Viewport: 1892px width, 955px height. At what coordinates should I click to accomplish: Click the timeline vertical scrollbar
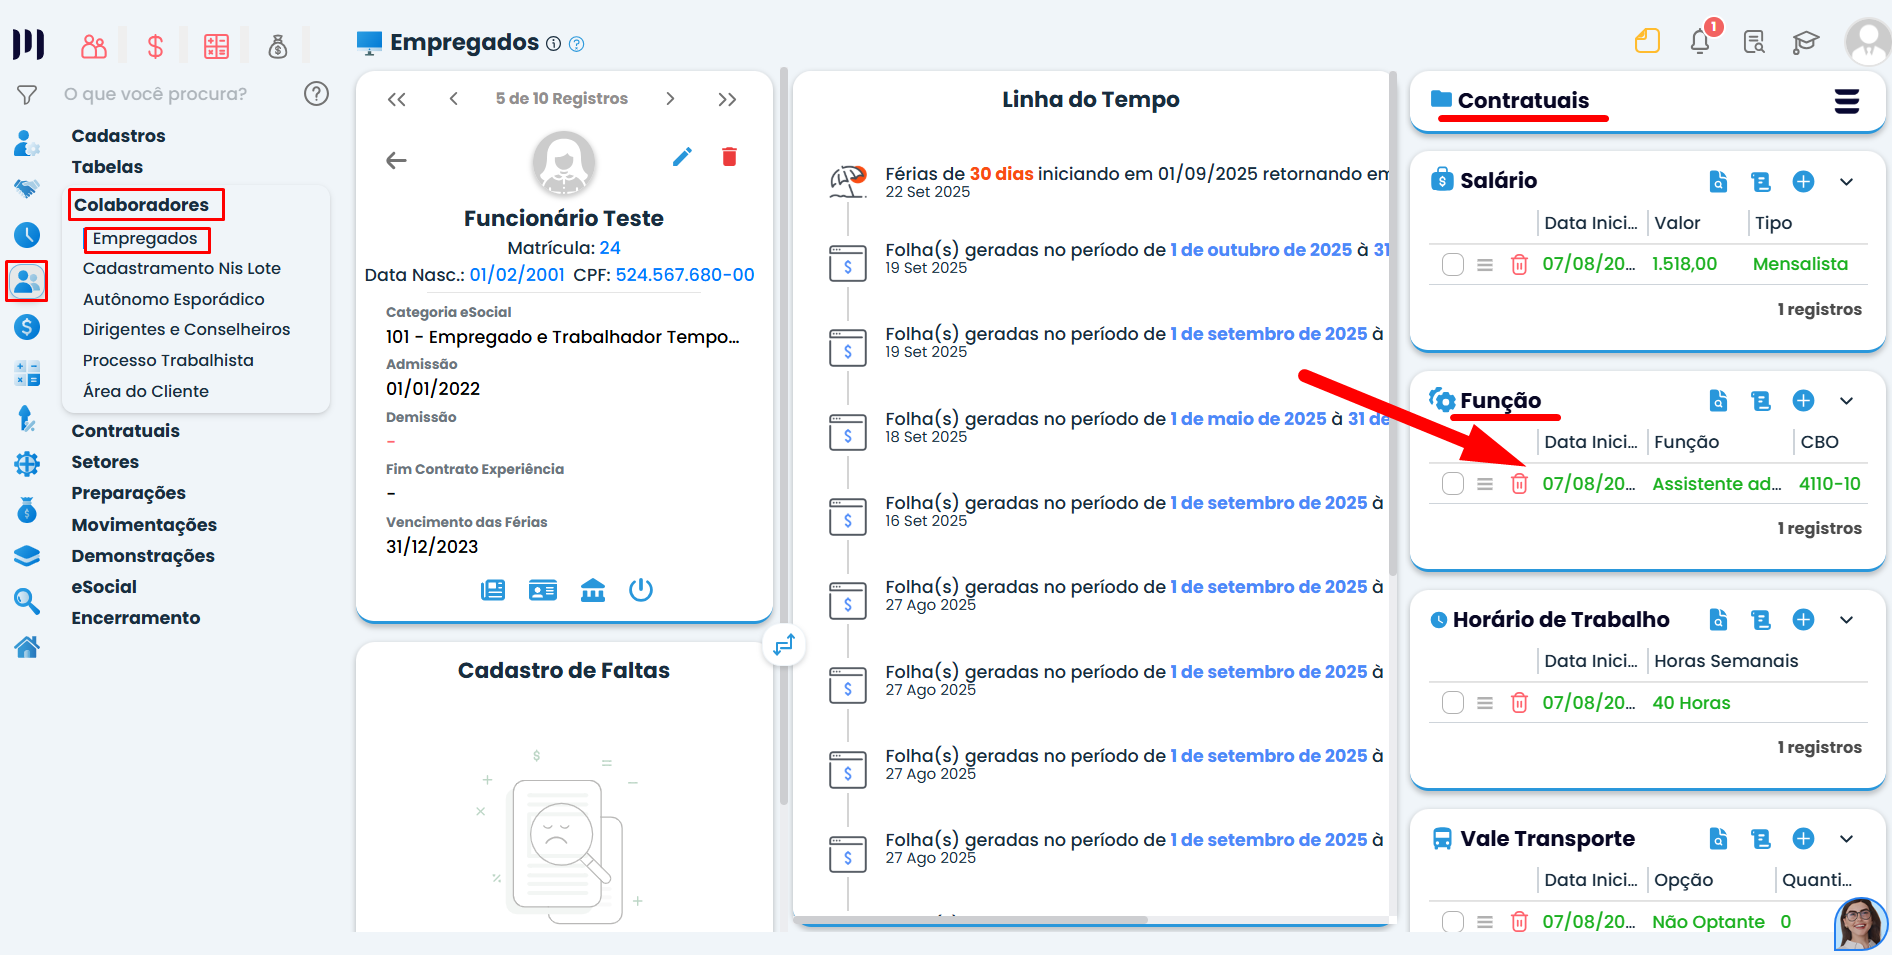[1393, 322]
